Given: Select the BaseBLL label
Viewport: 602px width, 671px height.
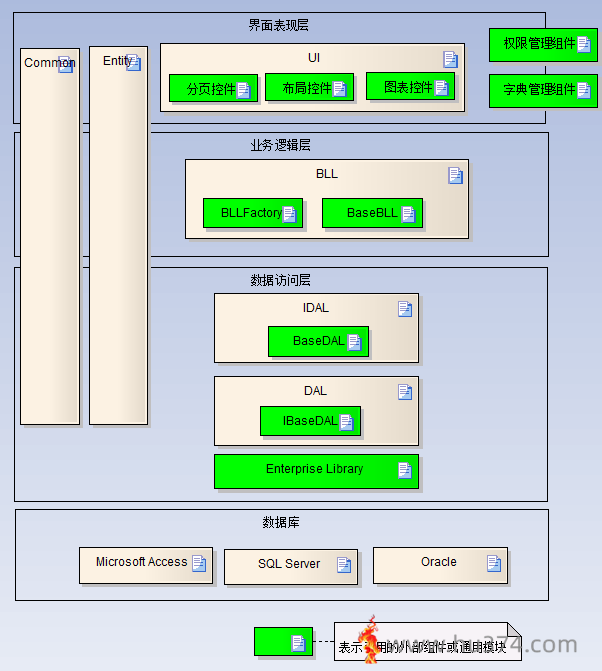Looking at the screenshot, I should [x=372, y=213].
